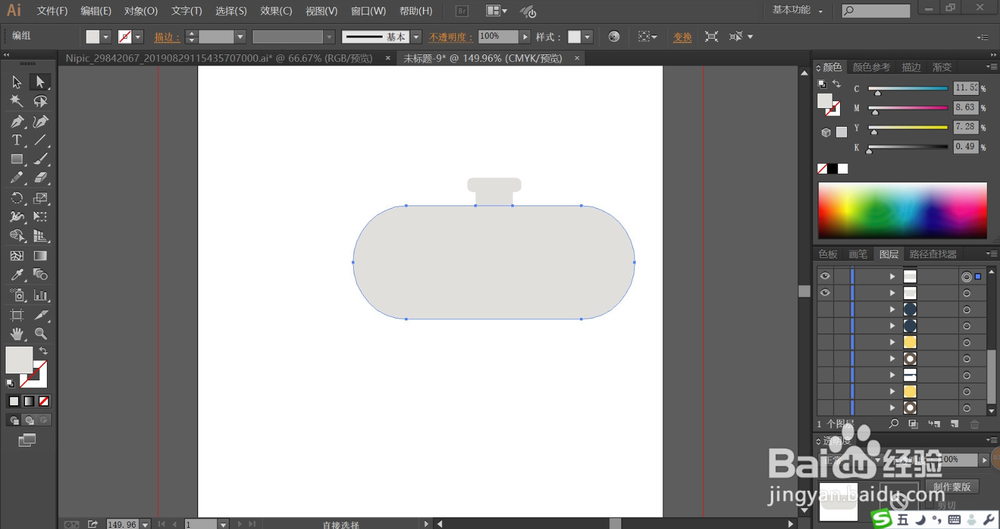The height and width of the screenshot is (529, 1000).
Task: Select the Lasso tool
Action: pyautogui.click(x=40, y=101)
